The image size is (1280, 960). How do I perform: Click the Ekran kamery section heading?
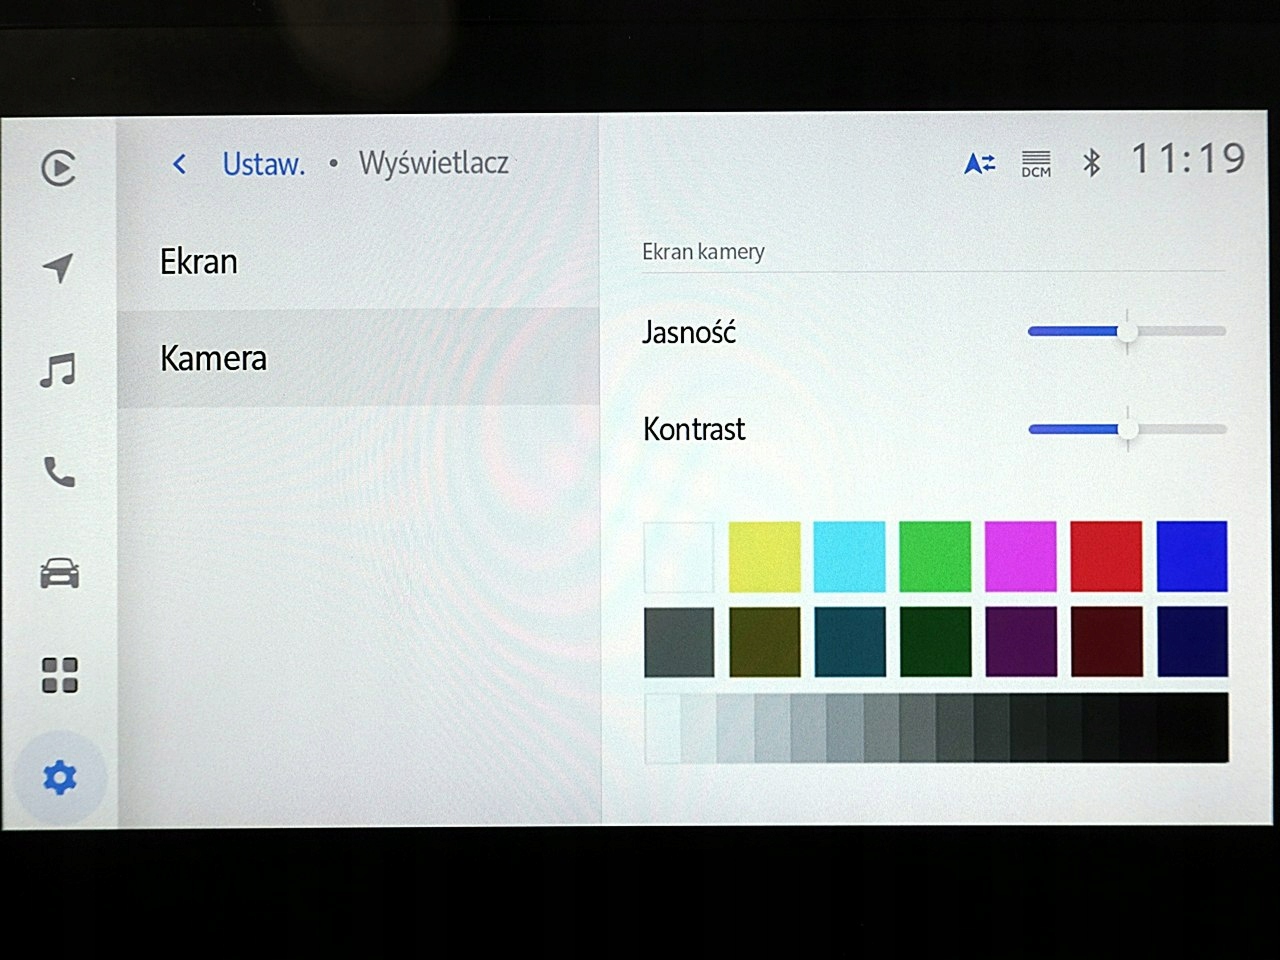[x=703, y=252]
